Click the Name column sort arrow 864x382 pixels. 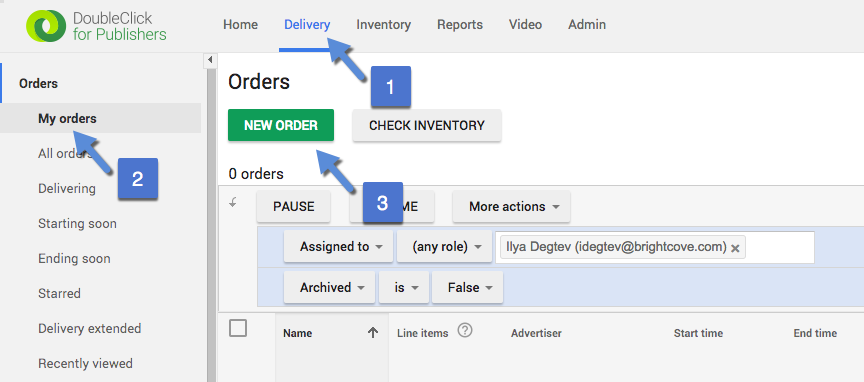tap(373, 332)
